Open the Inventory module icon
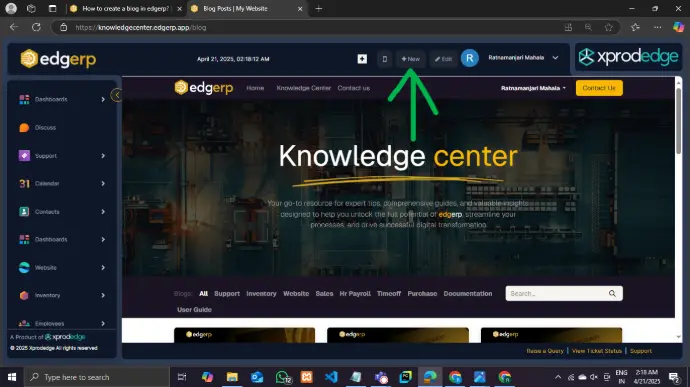 pyautogui.click(x=24, y=295)
